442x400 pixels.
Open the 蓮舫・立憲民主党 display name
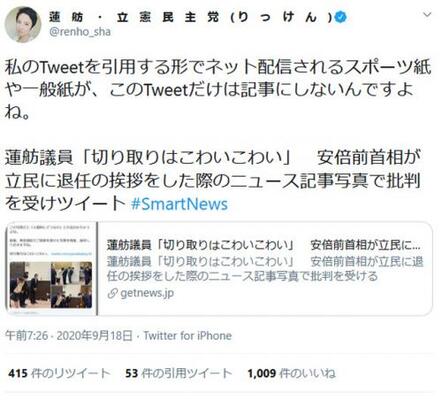point(191,17)
